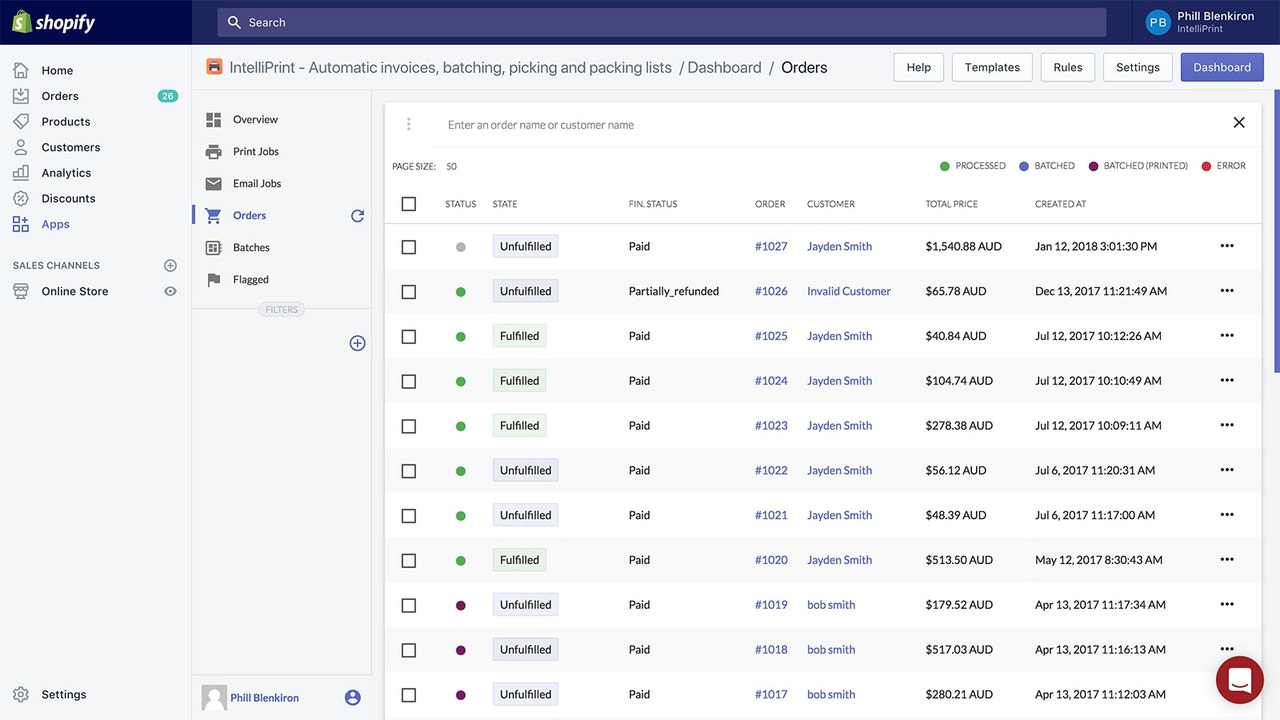The height and width of the screenshot is (720, 1280).
Task: Open order #1026 link
Action: tap(771, 290)
